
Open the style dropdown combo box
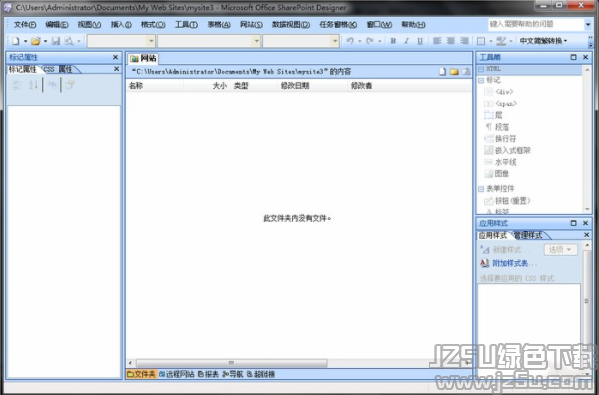click(x=151, y=41)
